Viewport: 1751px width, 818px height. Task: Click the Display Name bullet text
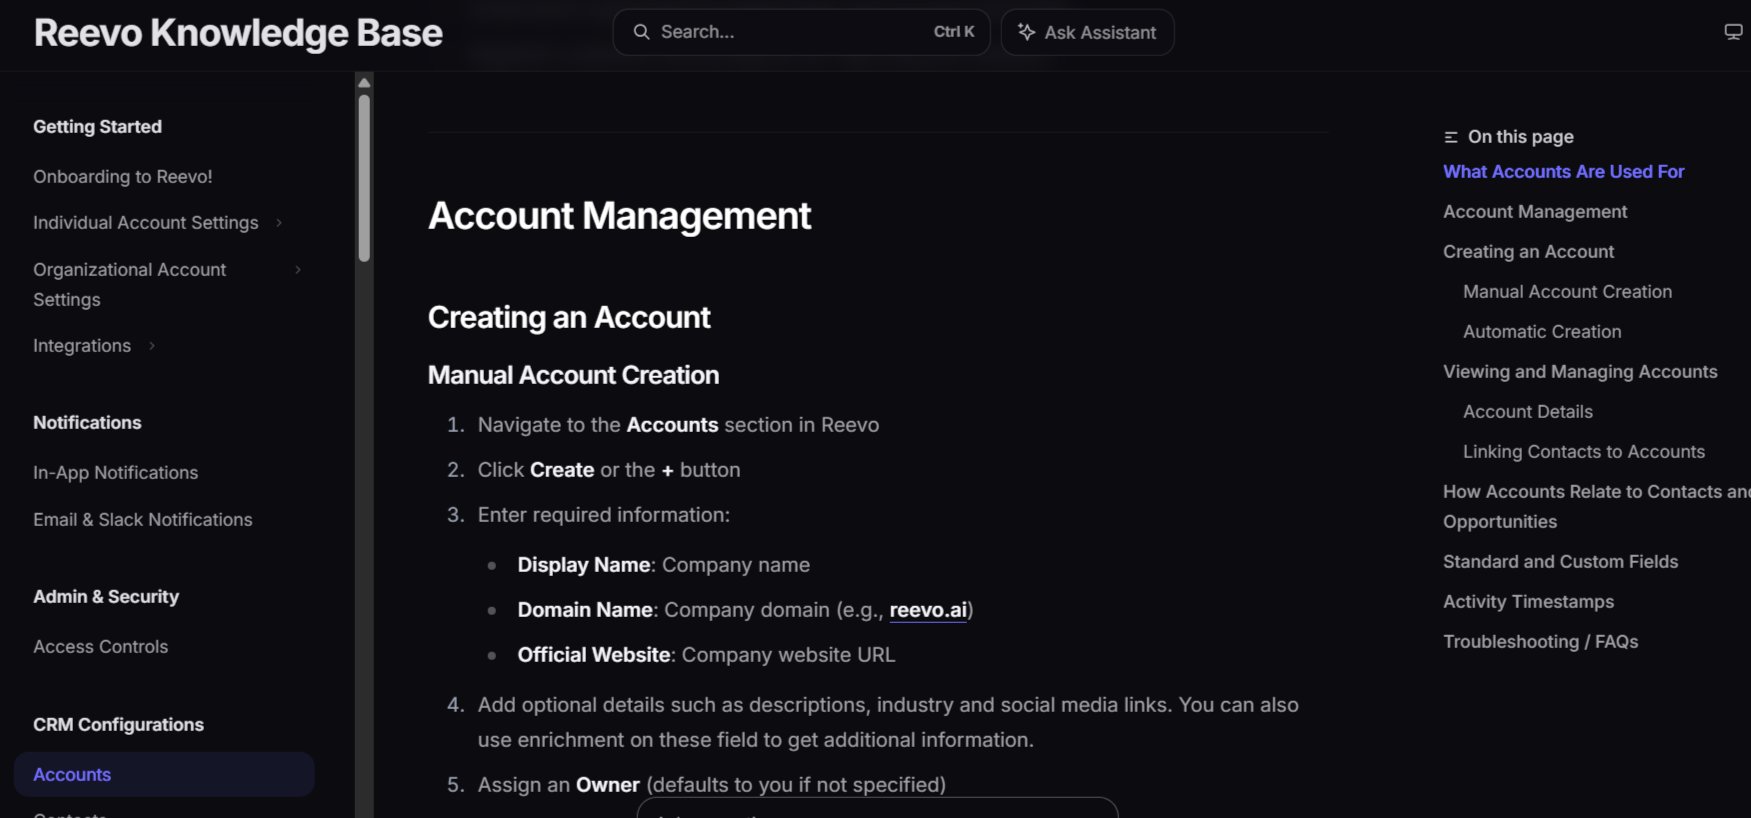click(x=664, y=565)
